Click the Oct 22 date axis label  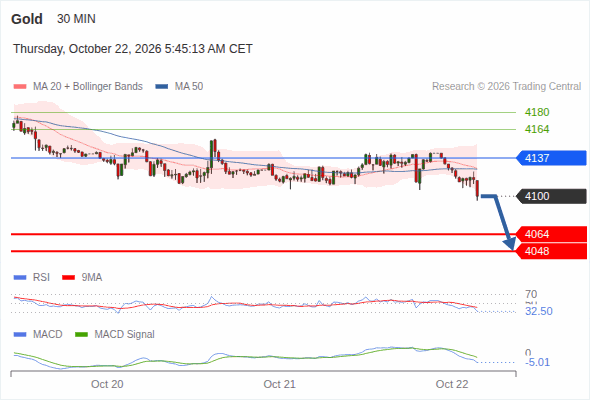(x=452, y=384)
